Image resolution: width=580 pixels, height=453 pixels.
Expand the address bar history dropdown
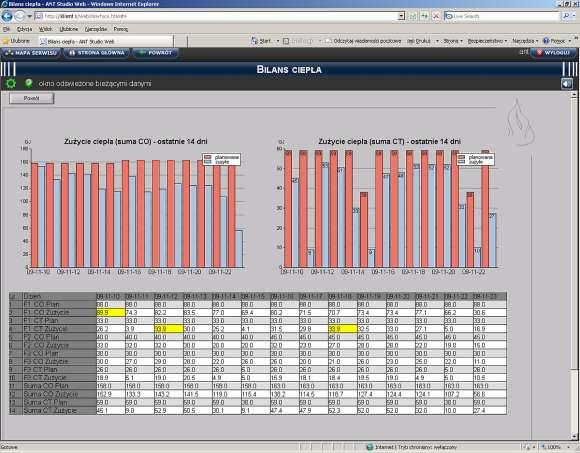coord(401,16)
